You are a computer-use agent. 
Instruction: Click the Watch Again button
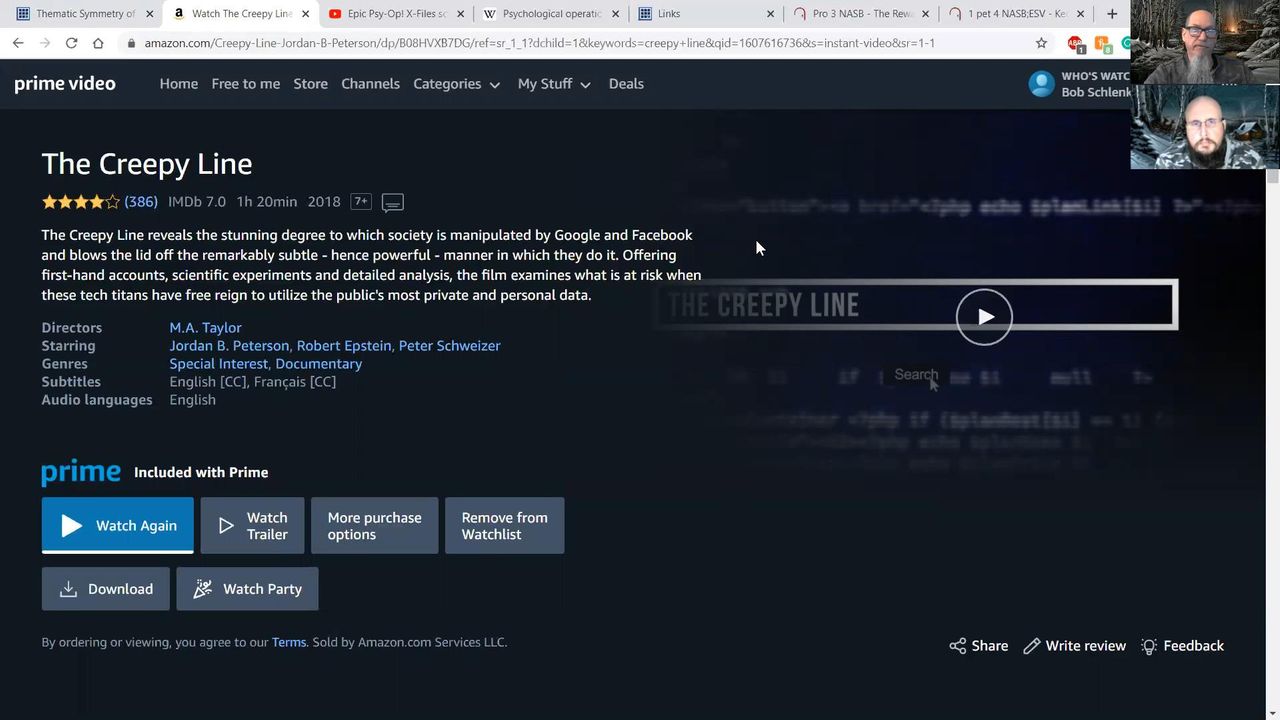117,526
